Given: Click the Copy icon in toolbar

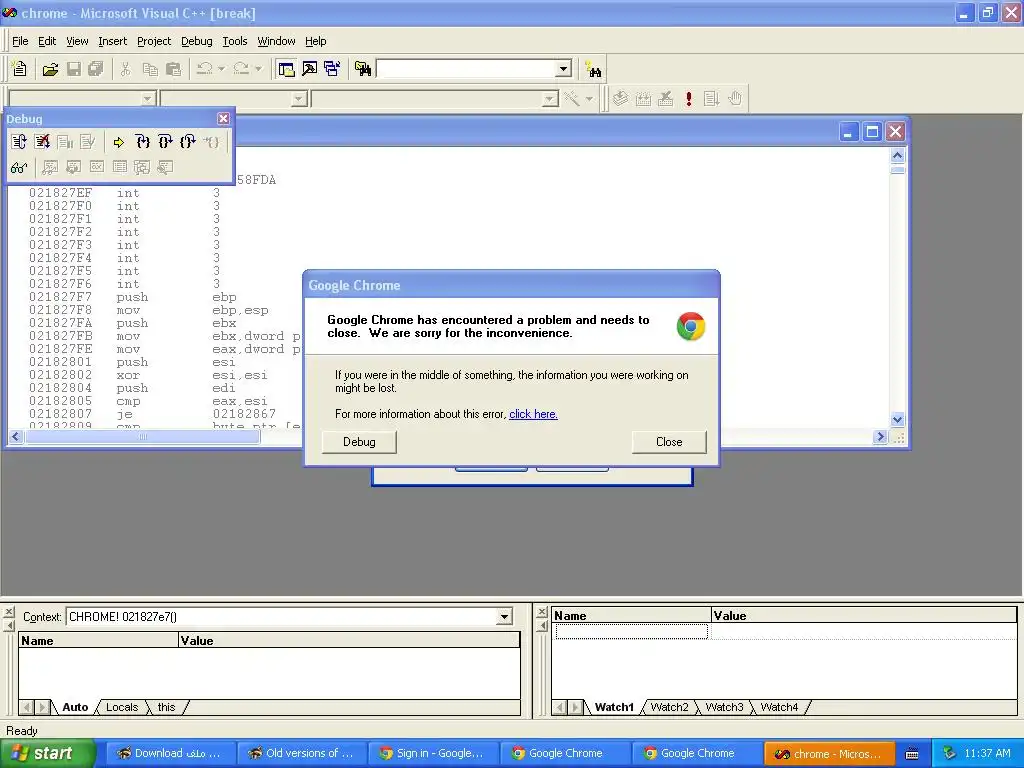Looking at the screenshot, I should point(150,69).
